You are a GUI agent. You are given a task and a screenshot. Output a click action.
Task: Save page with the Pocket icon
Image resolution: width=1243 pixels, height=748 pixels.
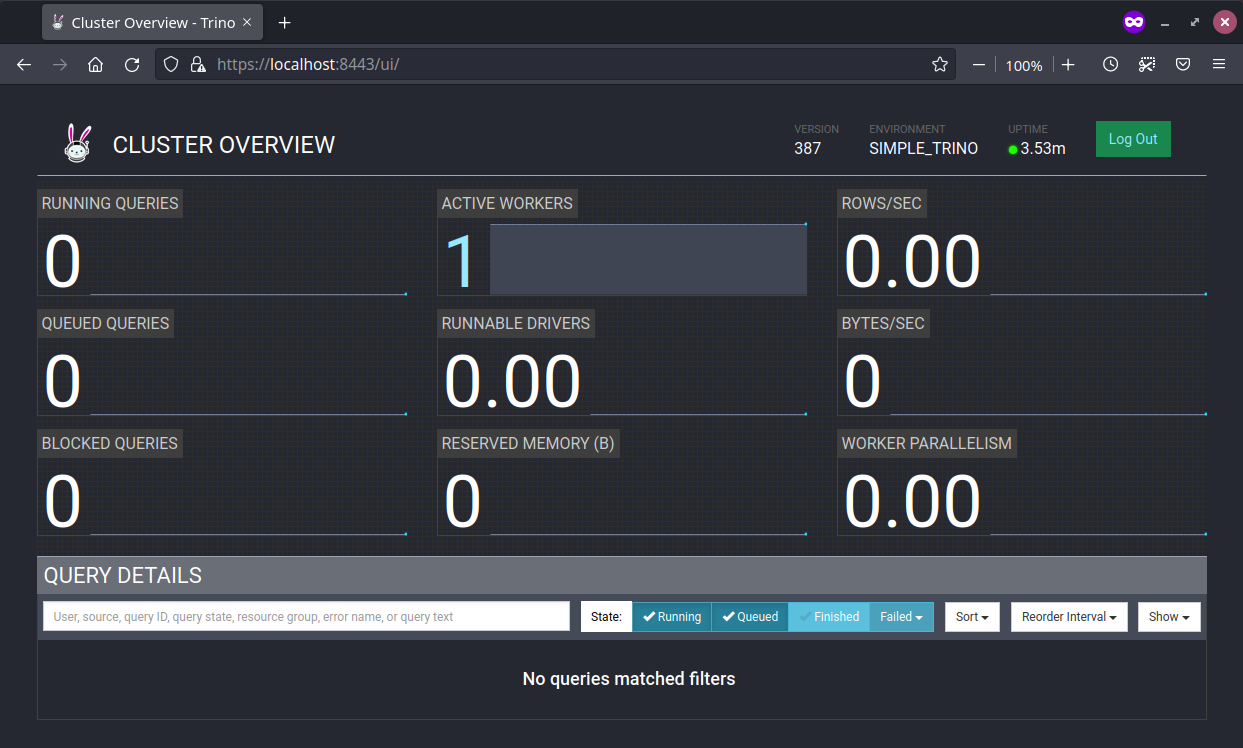(x=1183, y=63)
